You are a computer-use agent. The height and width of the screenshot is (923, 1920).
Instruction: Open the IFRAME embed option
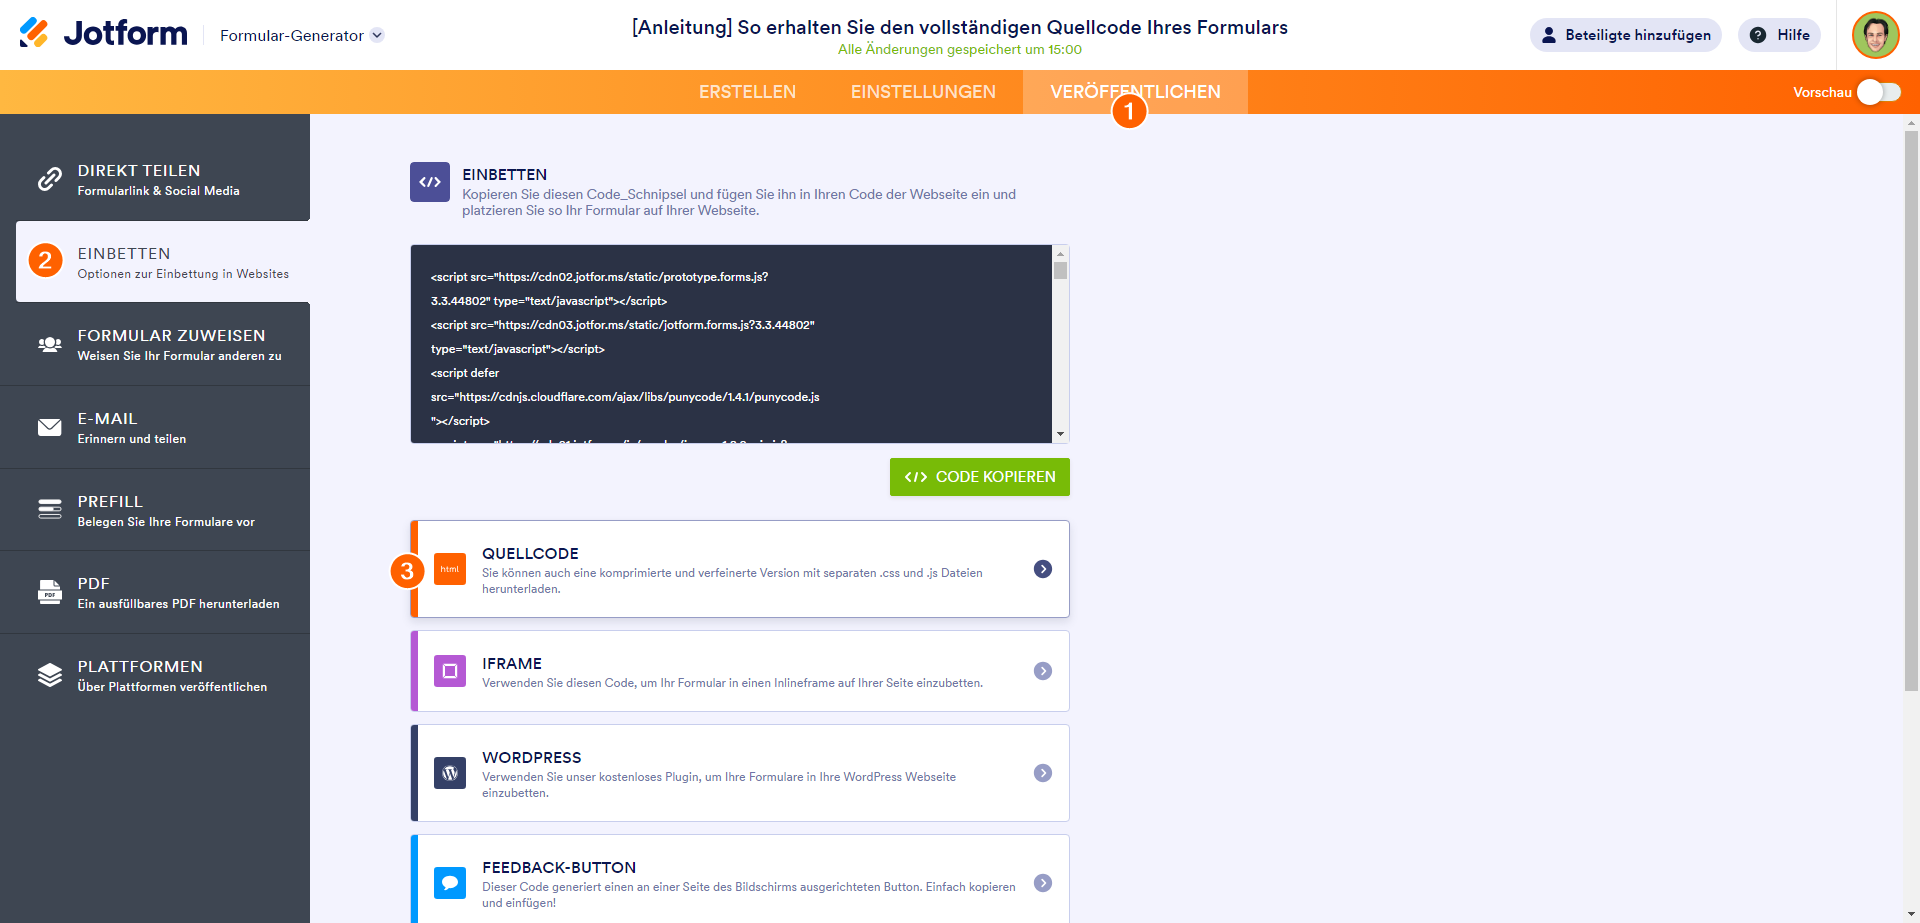point(740,671)
